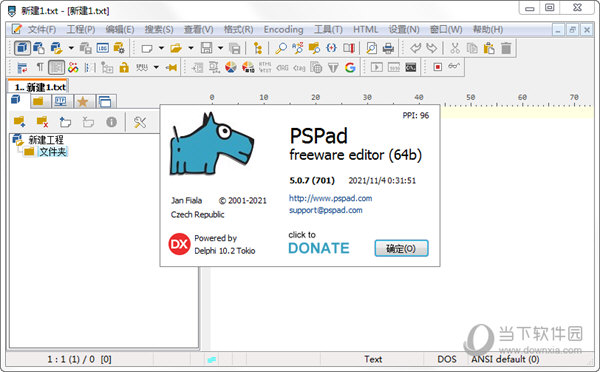Toggle the line numbers button
Image resolution: width=600 pixels, height=372 pixels.
(x=57, y=67)
